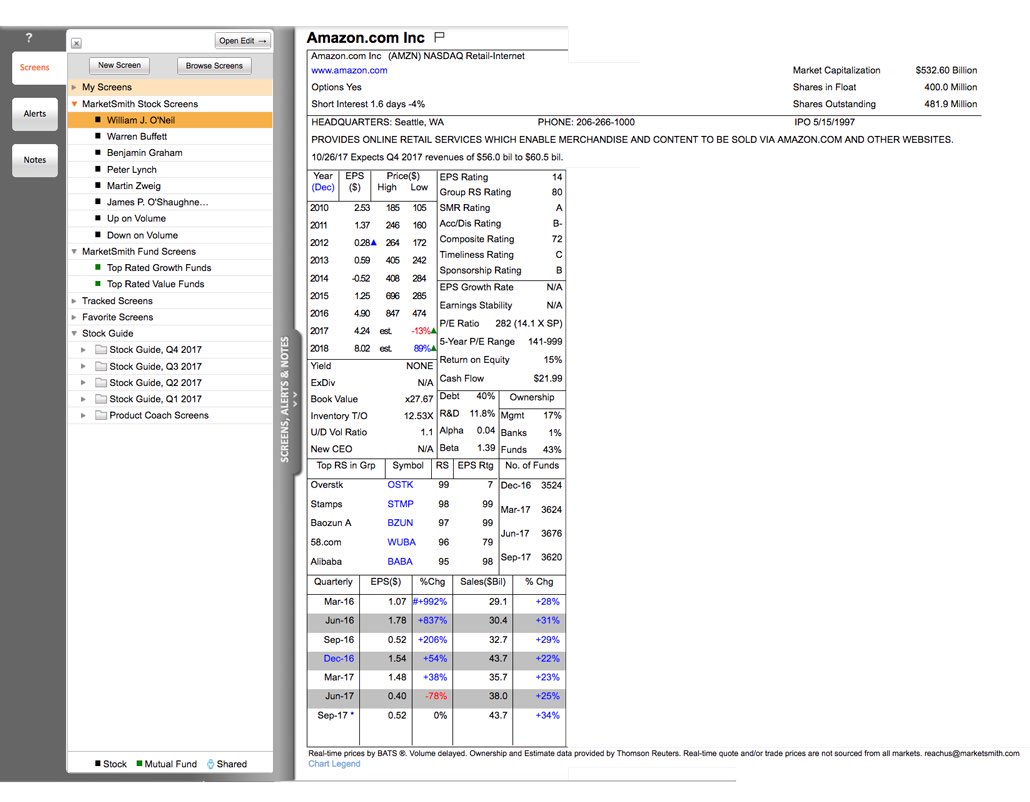
Task: Select Top Rated Growth Funds screen
Action: click(x=171, y=268)
